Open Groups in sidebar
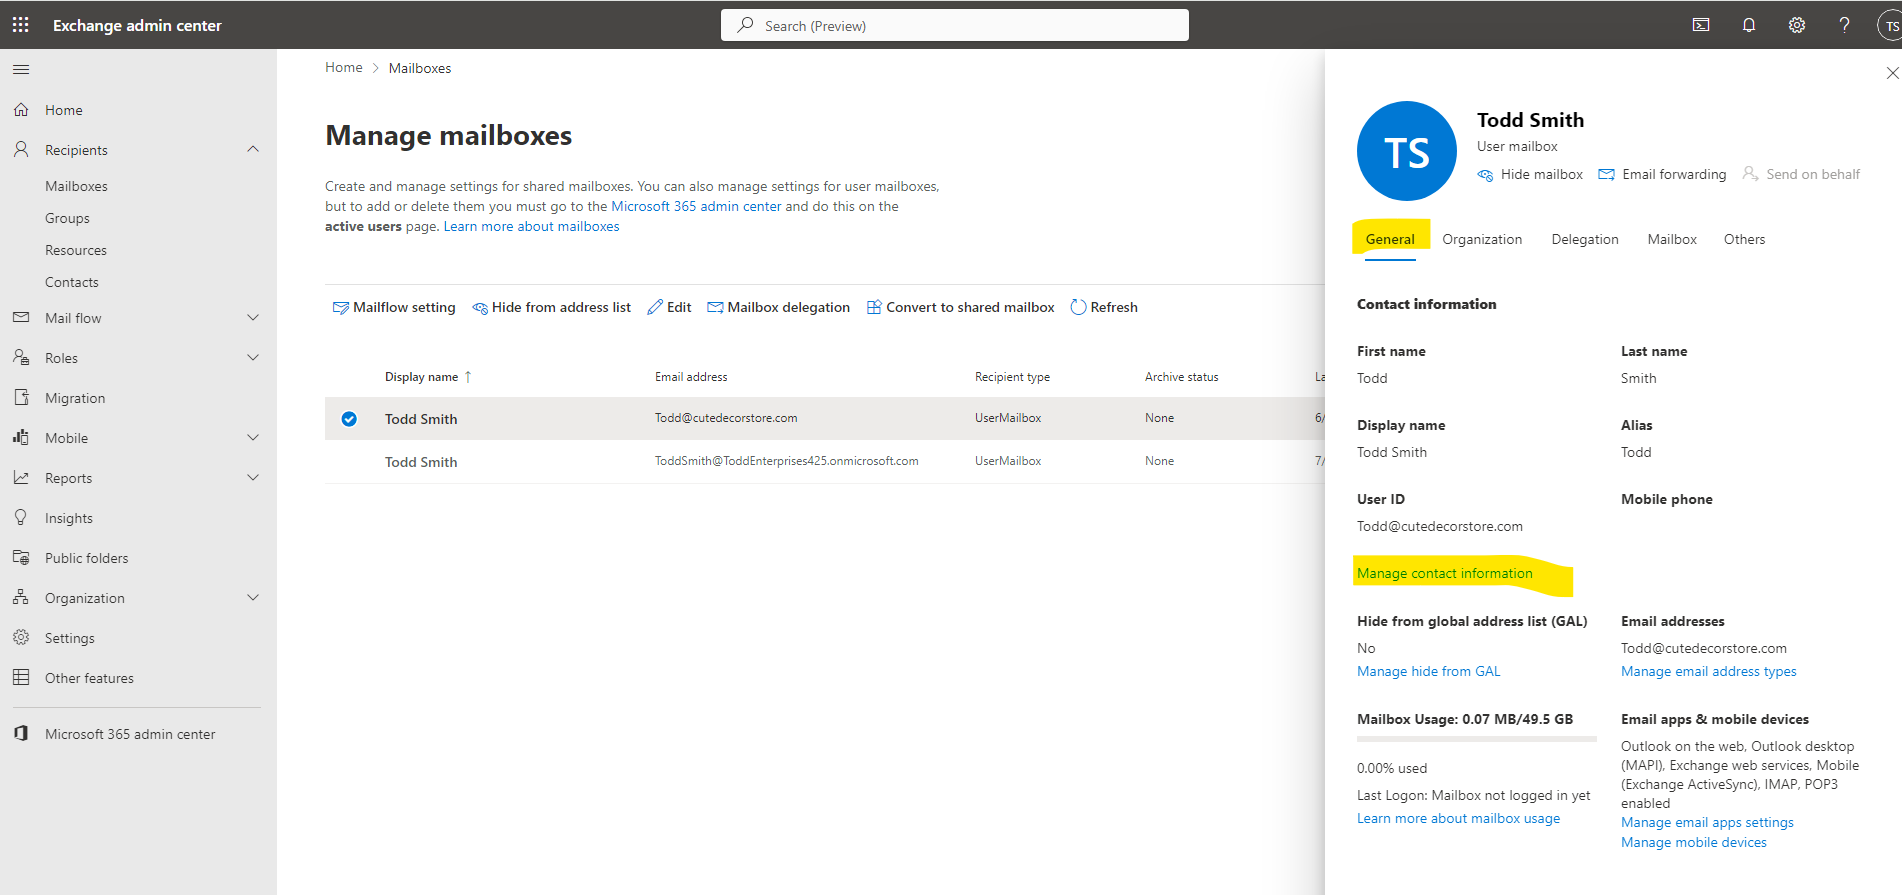This screenshot has height=895, width=1902. (x=67, y=218)
